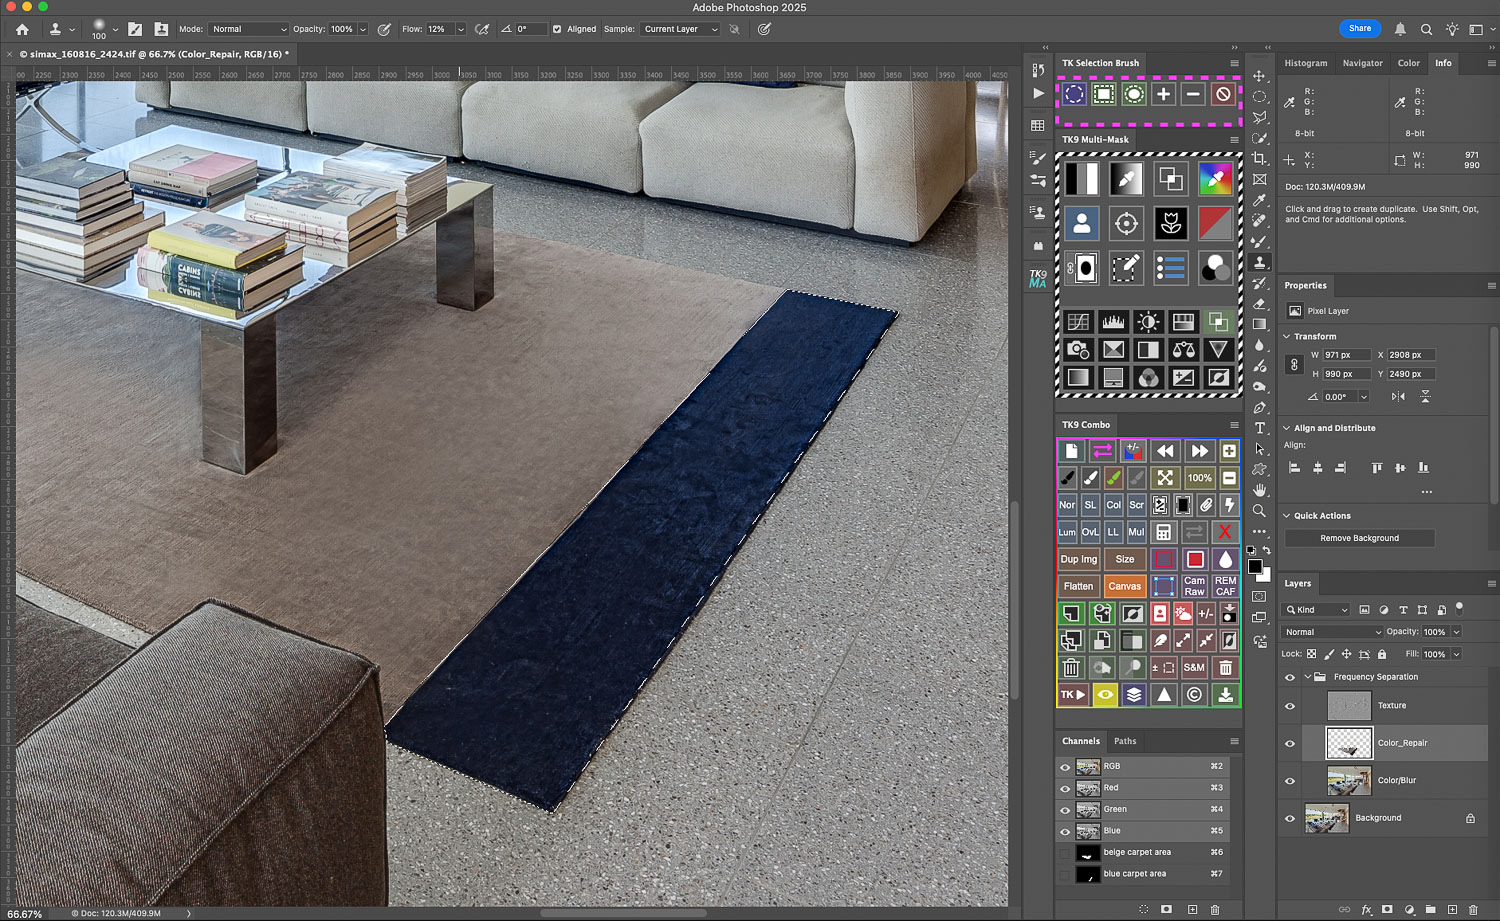Hide the Red channel
This screenshot has height=921, width=1500.
point(1065,788)
